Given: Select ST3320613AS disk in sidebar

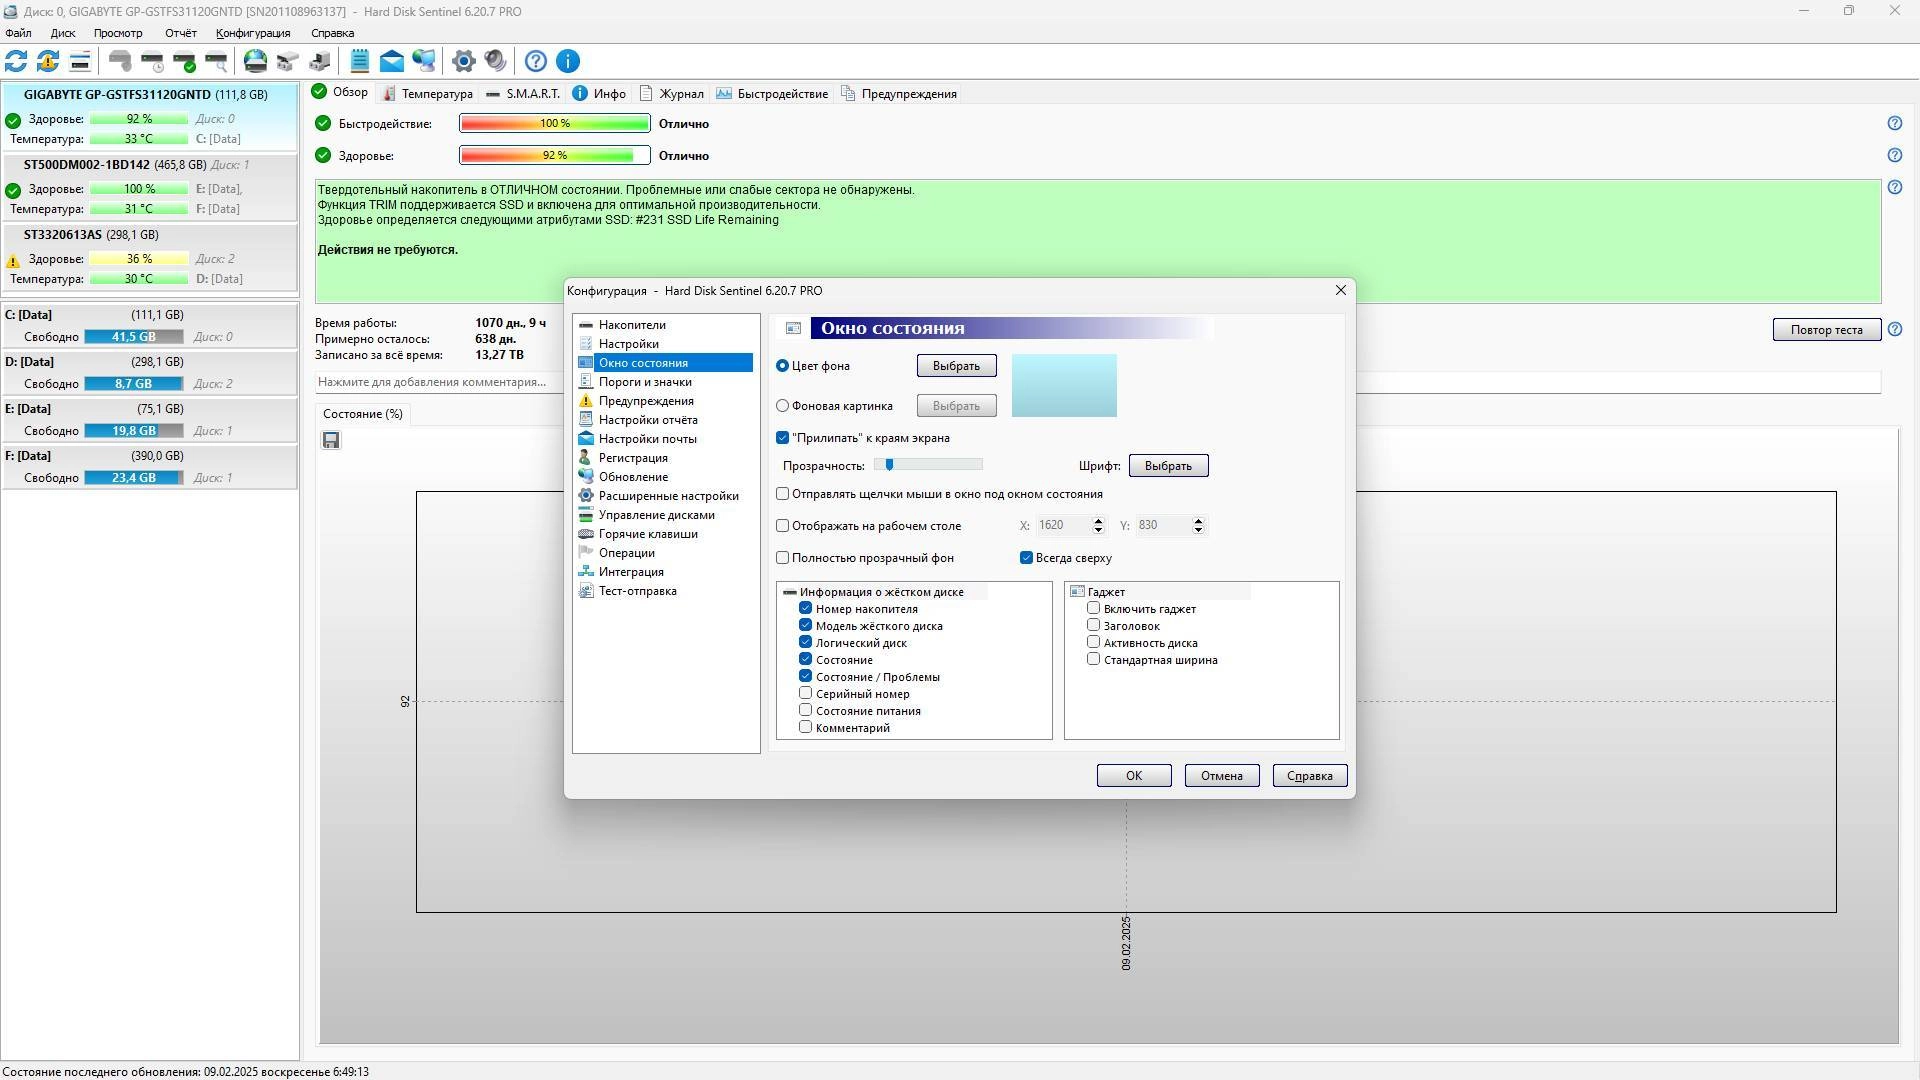Looking at the screenshot, I should (149, 257).
